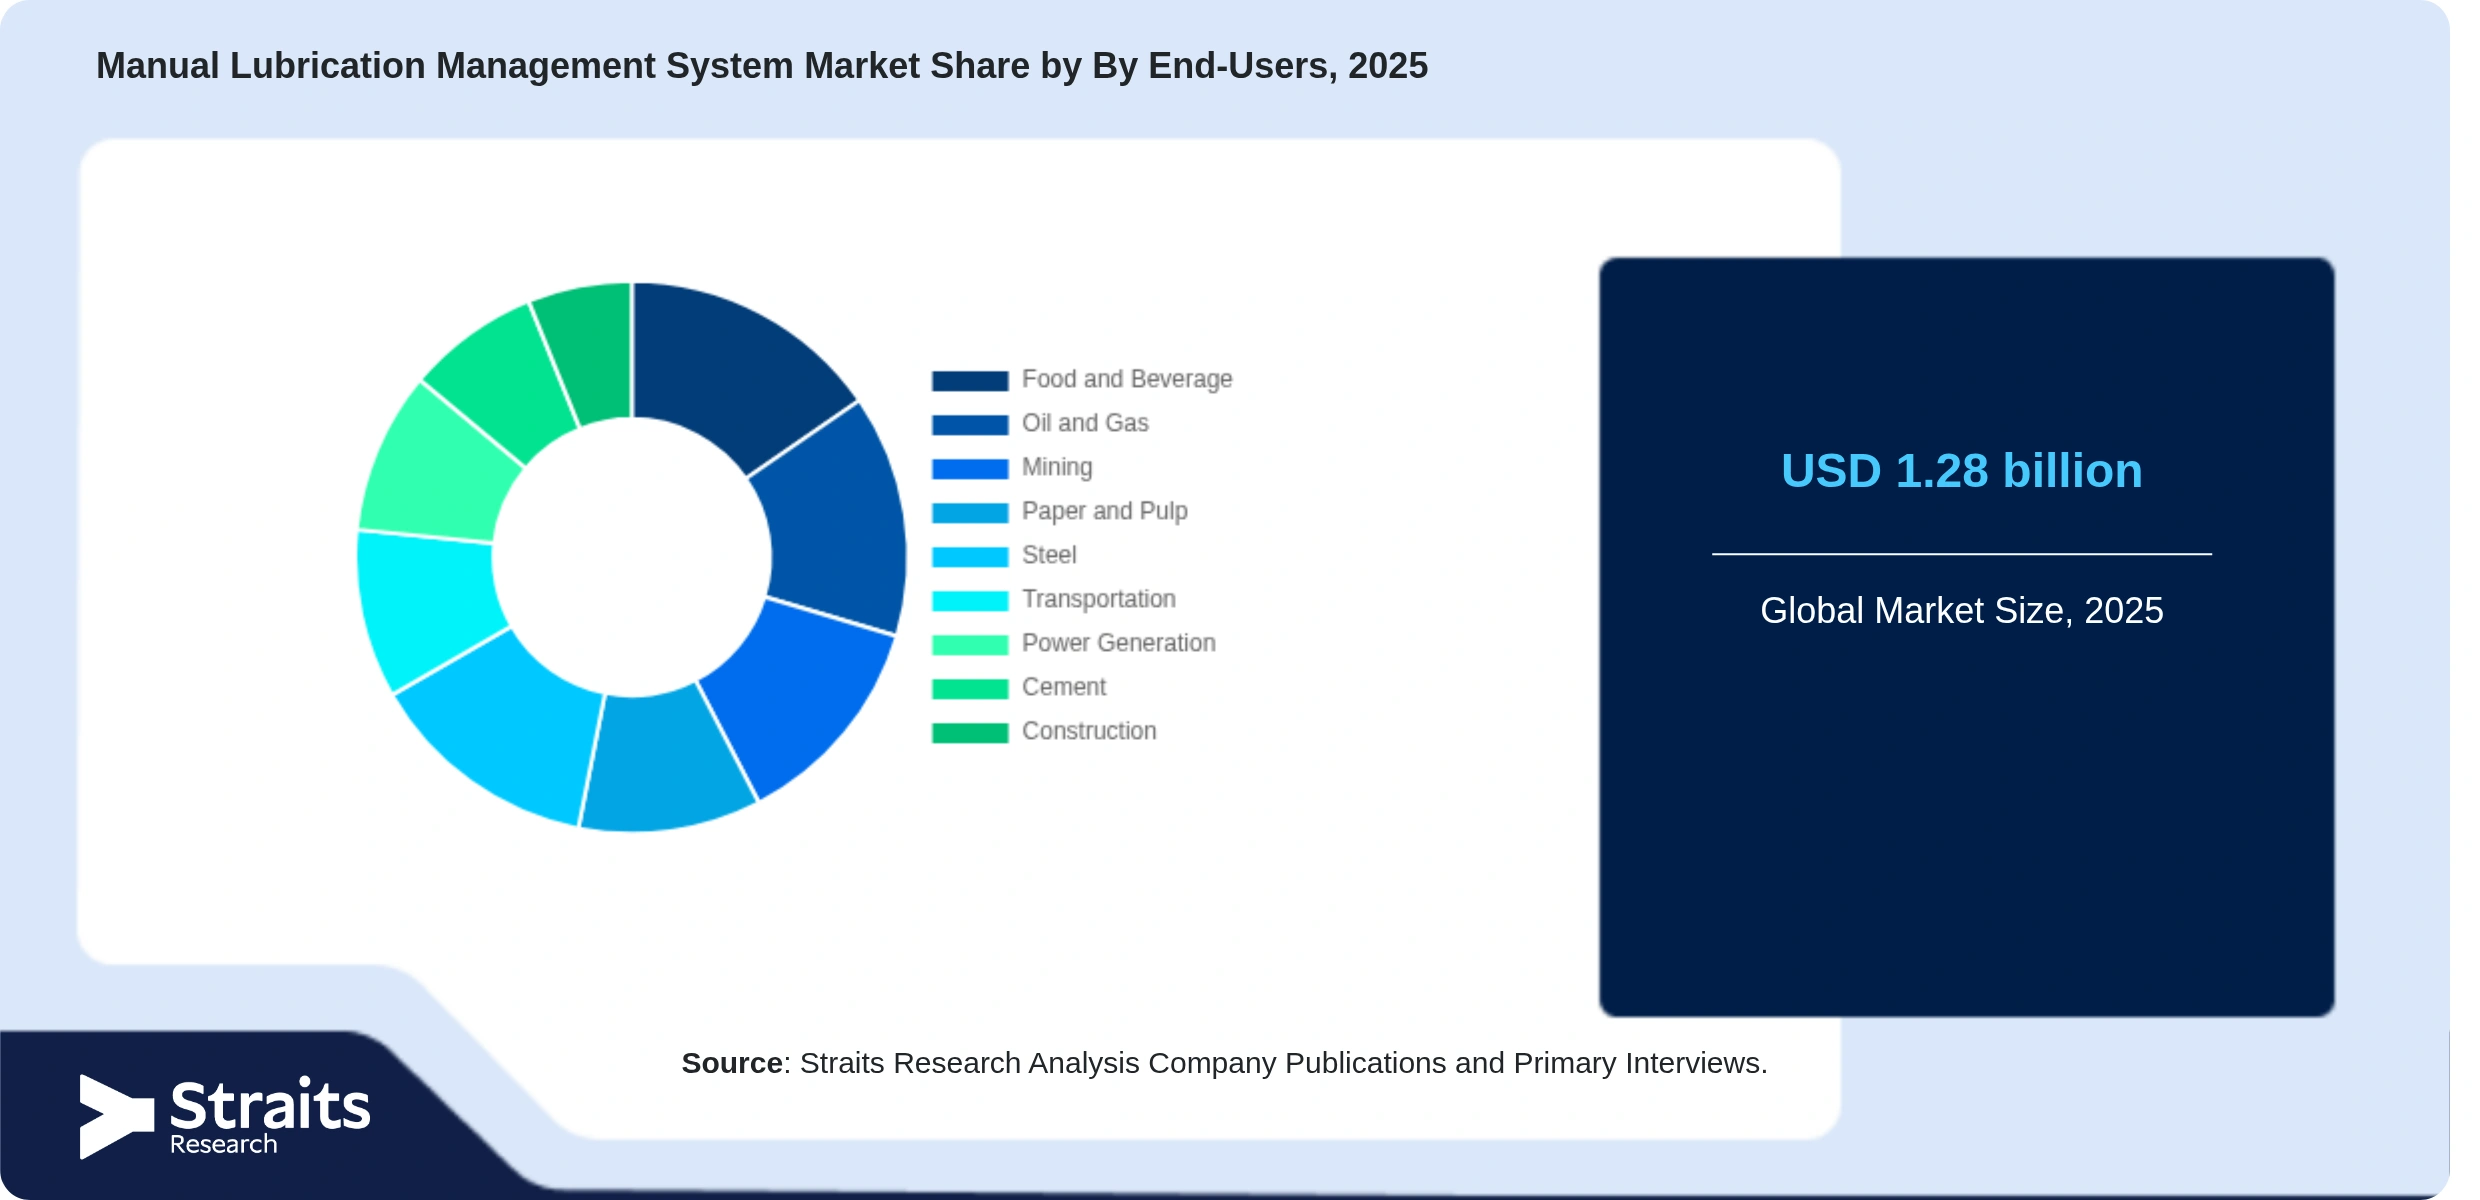2480x1200 pixels.
Task: Click the Oil and Gas legend color swatch
Action: [970, 425]
